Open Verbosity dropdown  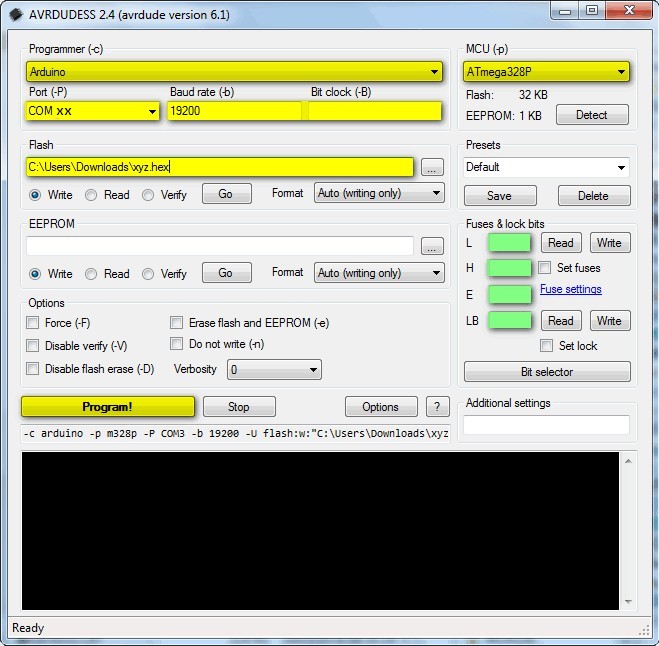click(x=274, y=369)
